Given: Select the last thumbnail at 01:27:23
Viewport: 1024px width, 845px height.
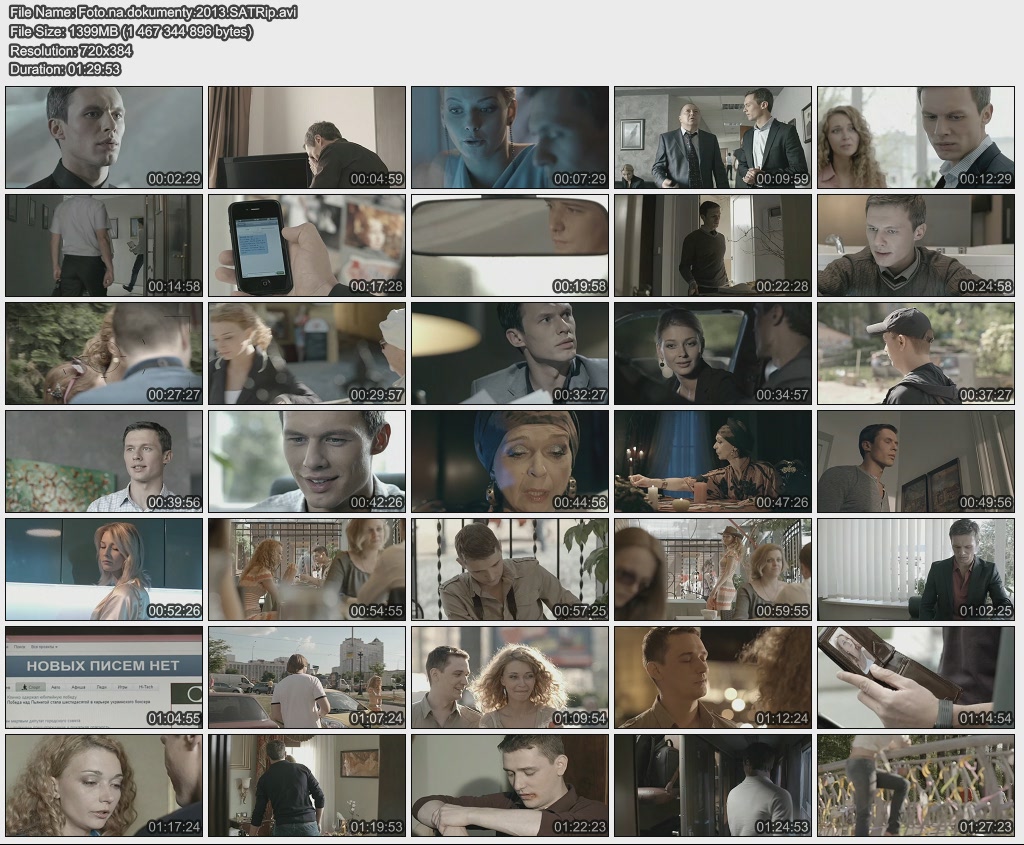Looking at the screenshot, I should 915,785.
